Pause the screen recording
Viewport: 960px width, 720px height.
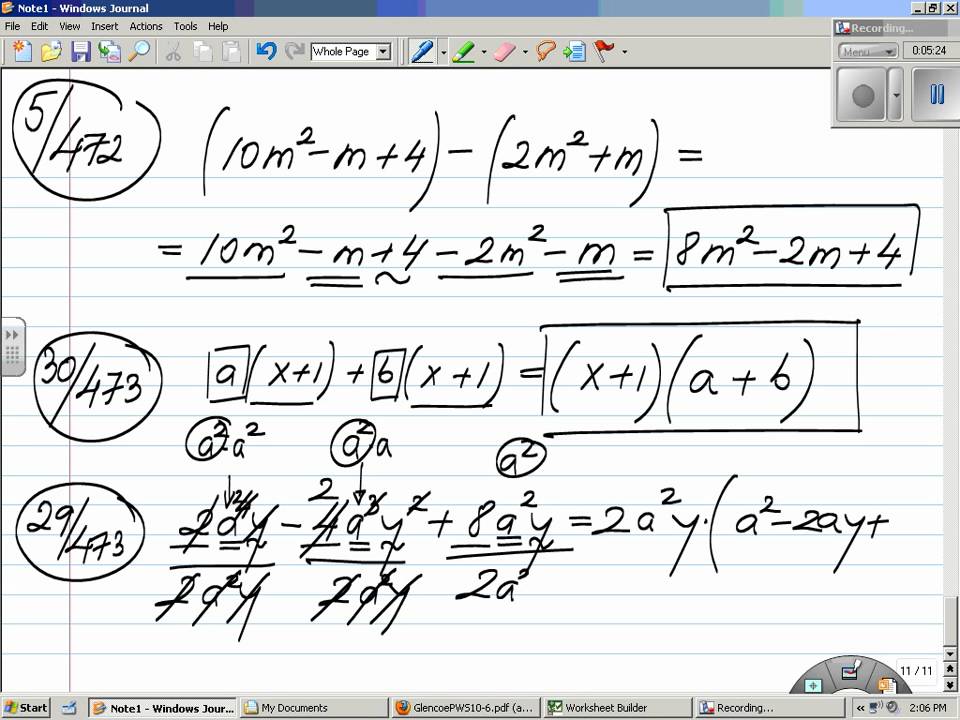(936, 95)
